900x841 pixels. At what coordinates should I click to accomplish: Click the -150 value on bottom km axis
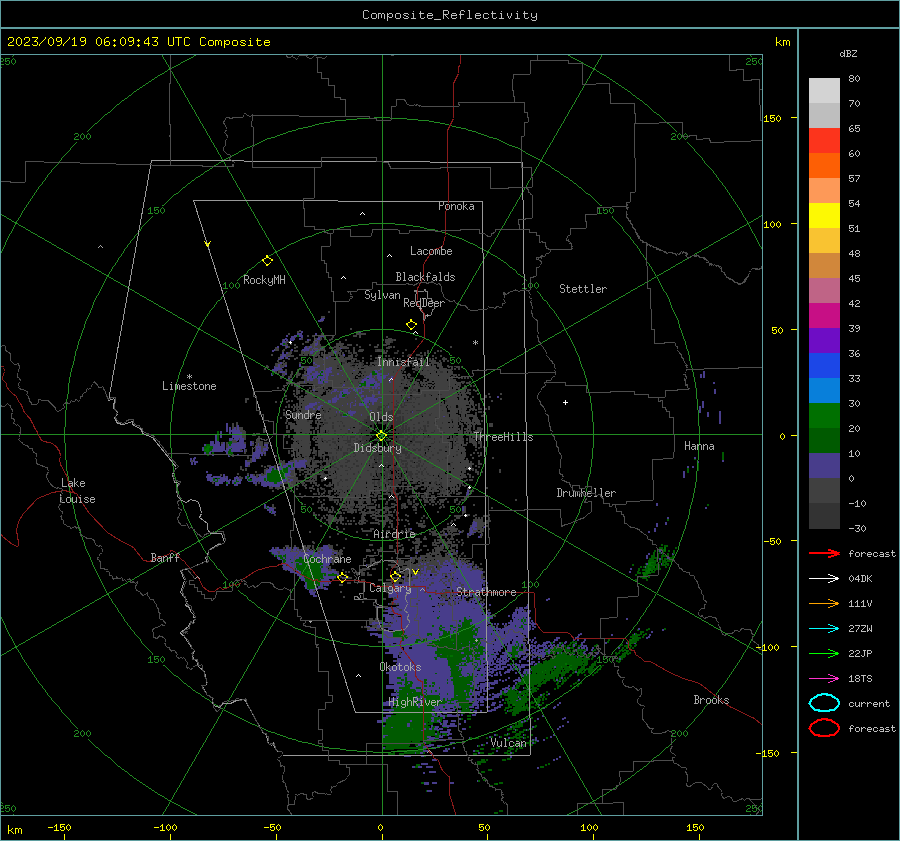(x=59, y=827)
